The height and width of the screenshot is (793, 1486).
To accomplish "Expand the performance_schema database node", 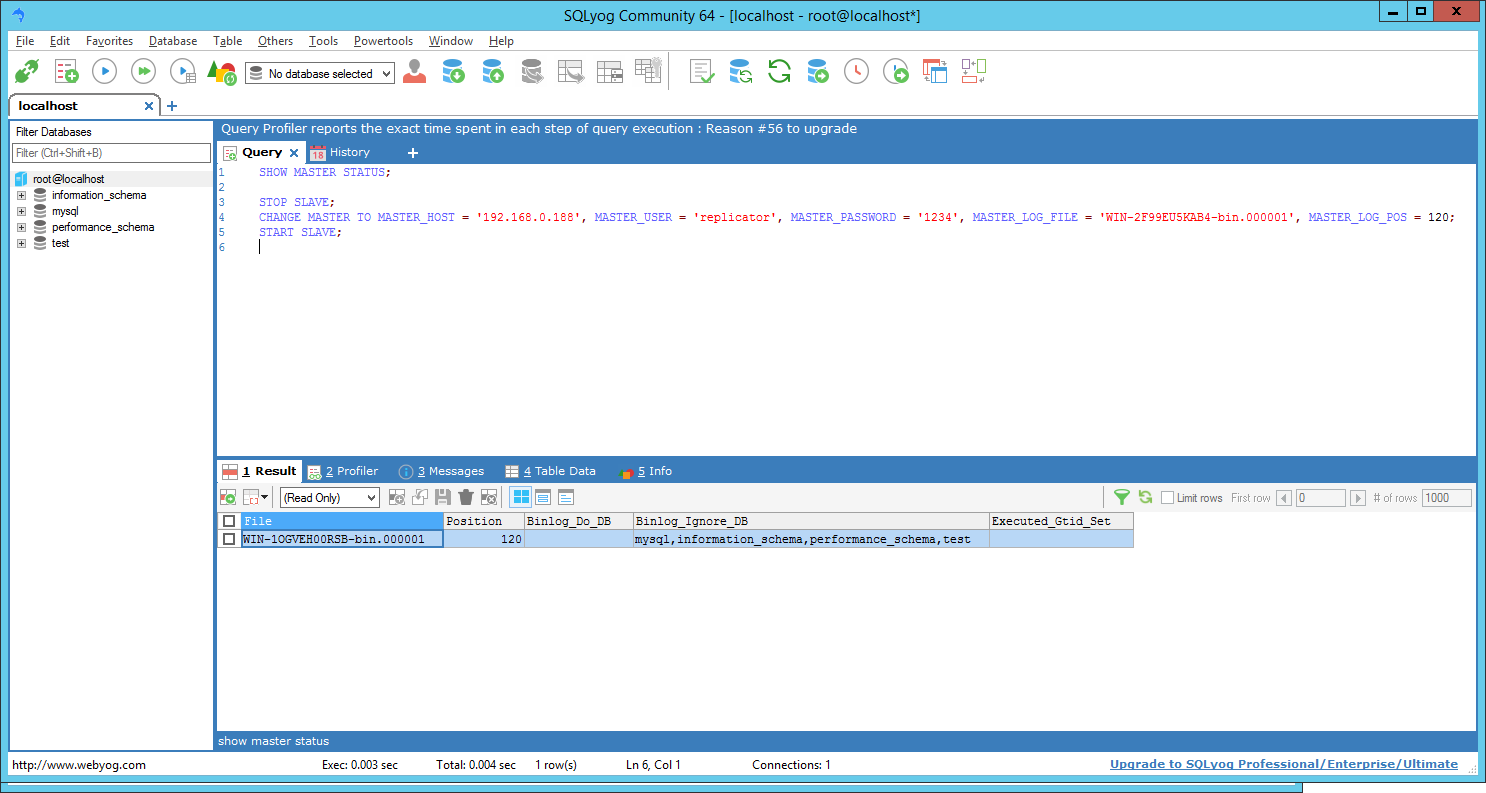I will coord(21,227).
